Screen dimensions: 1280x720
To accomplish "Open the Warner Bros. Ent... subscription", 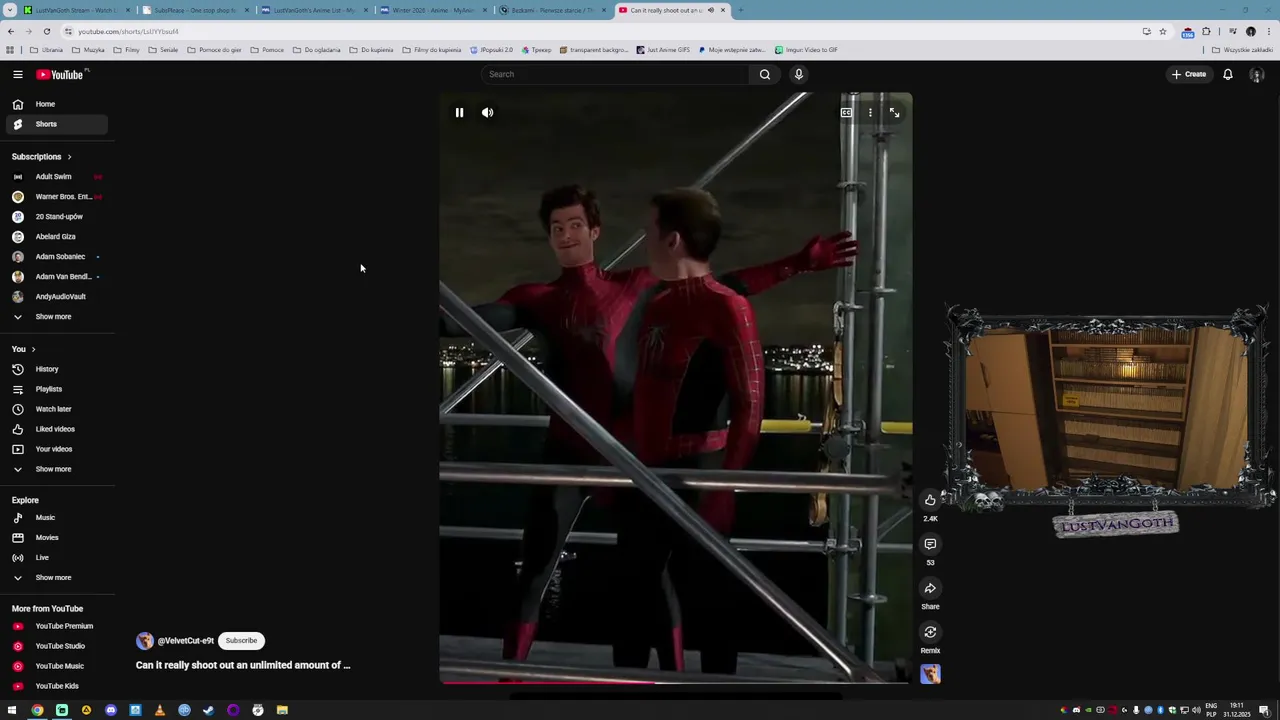I will (x=55, y=197).
